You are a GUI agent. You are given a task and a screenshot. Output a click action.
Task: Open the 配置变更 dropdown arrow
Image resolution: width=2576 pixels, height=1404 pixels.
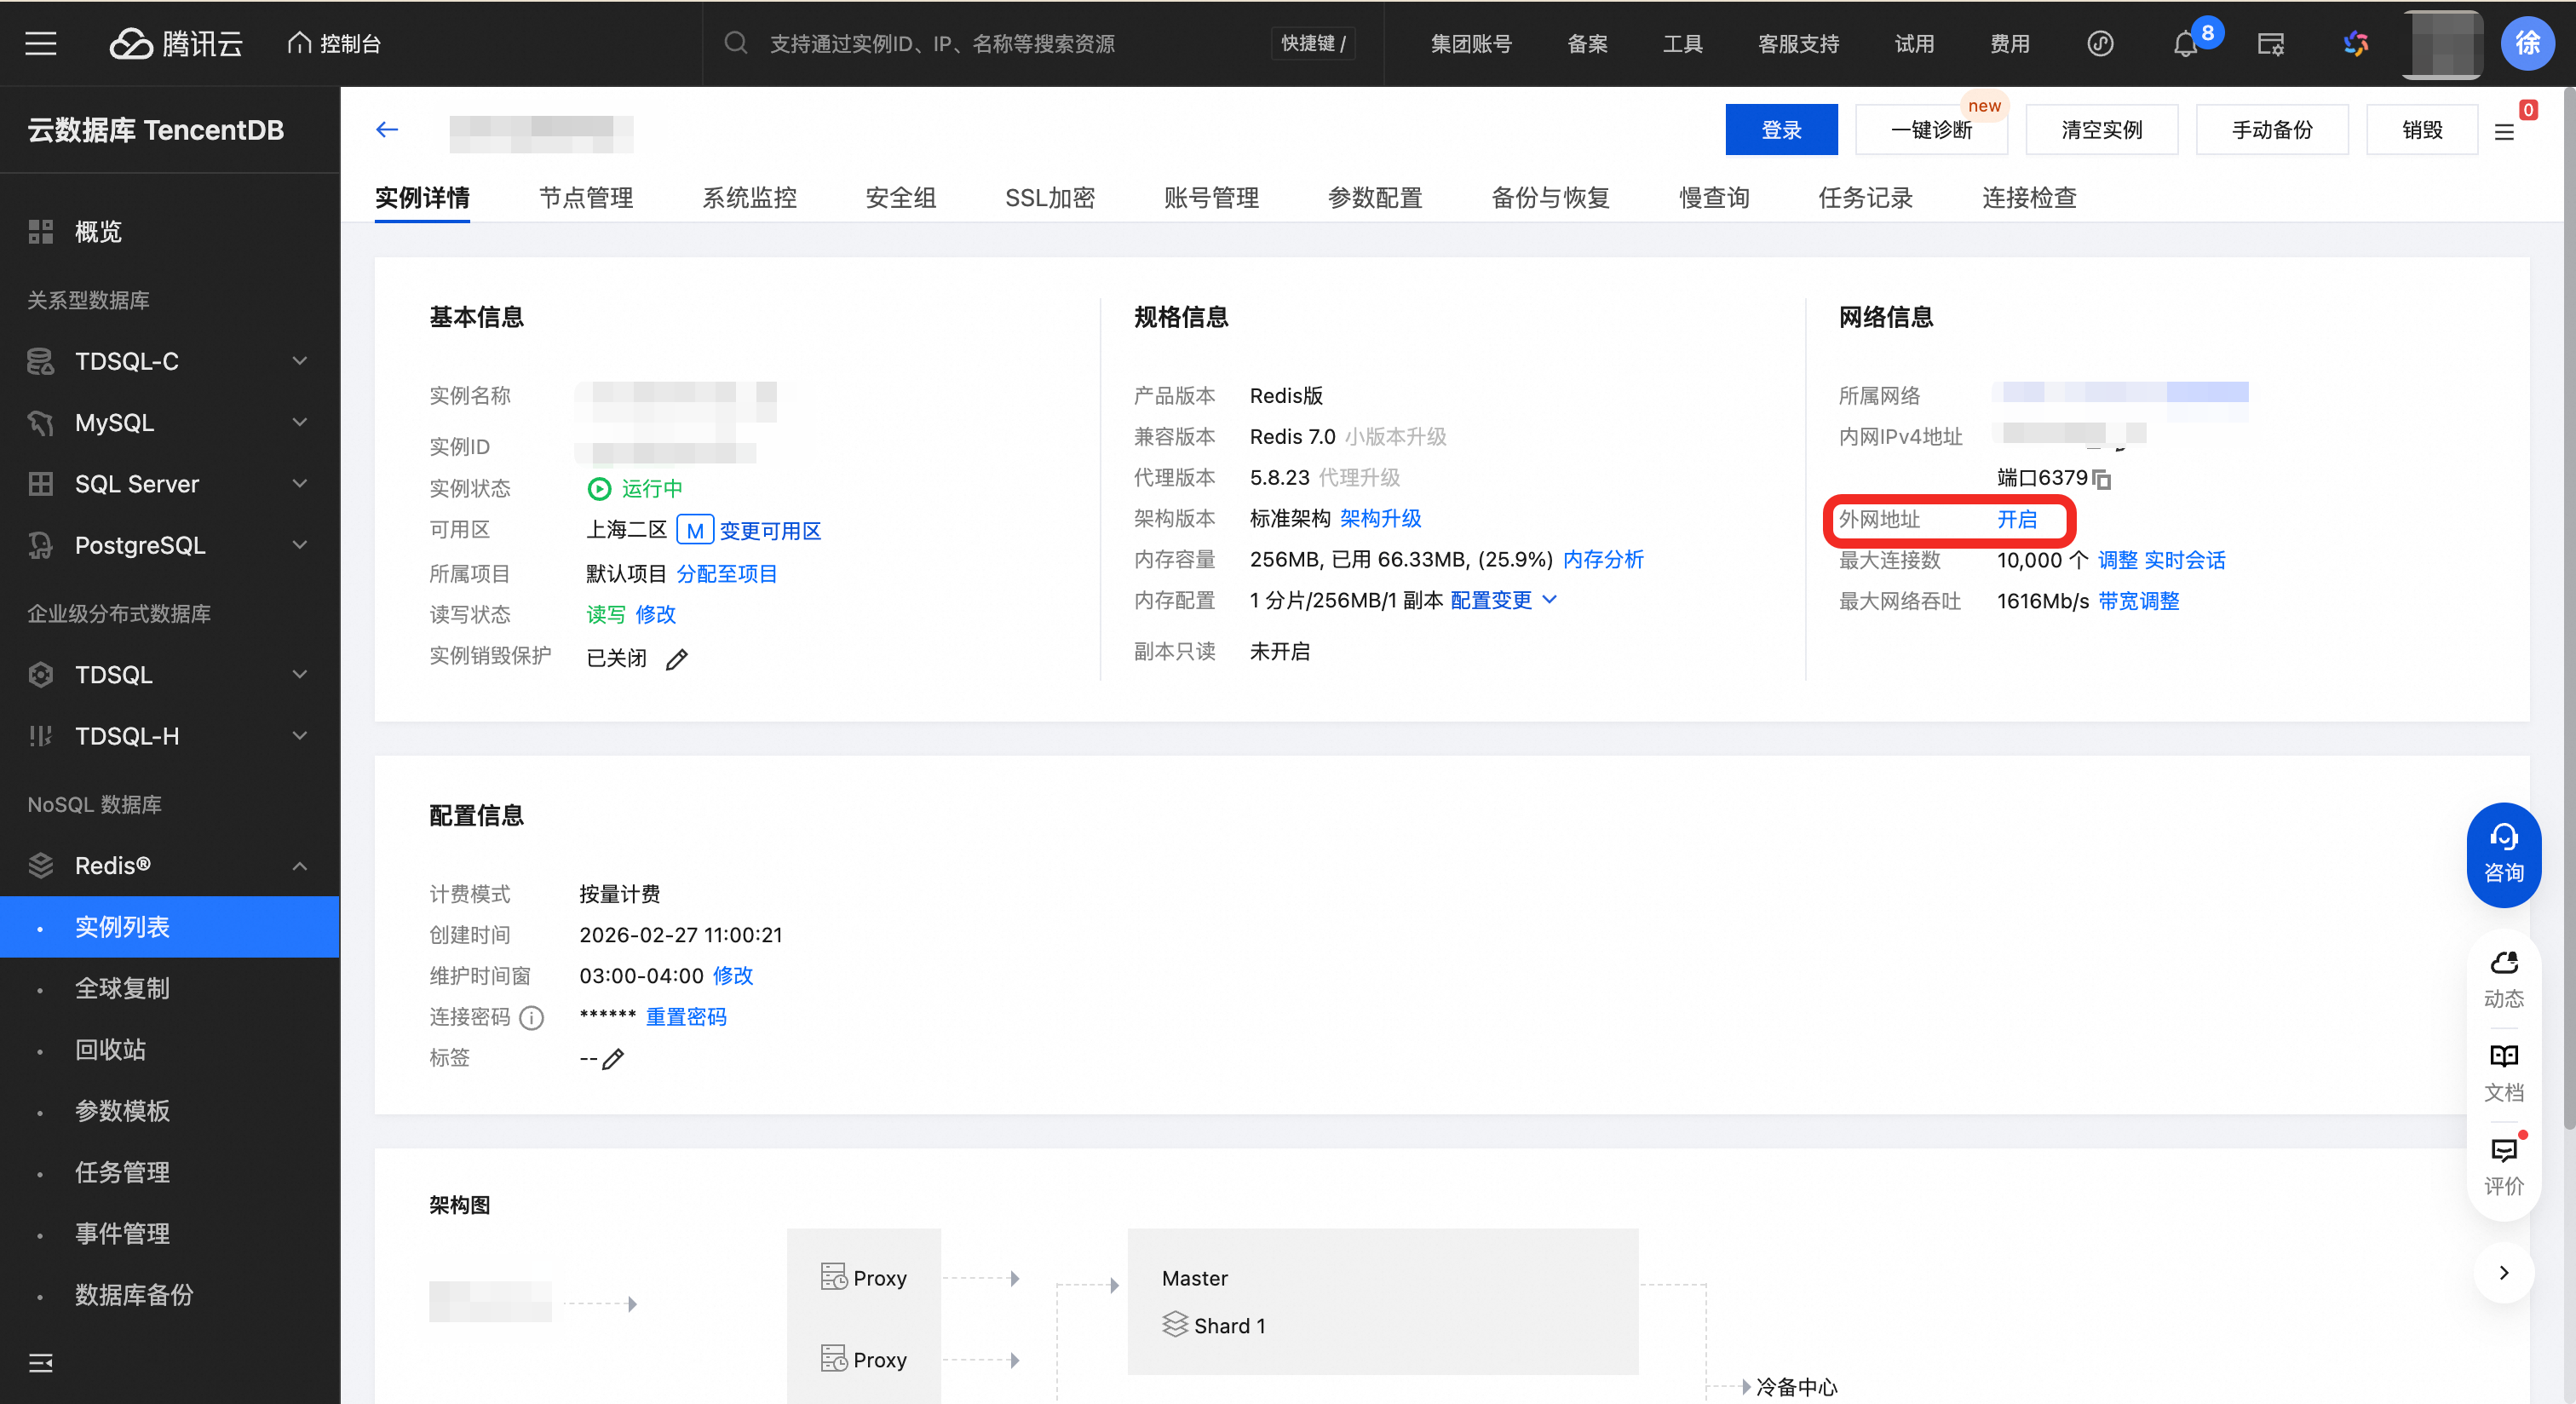(1550, 600)
